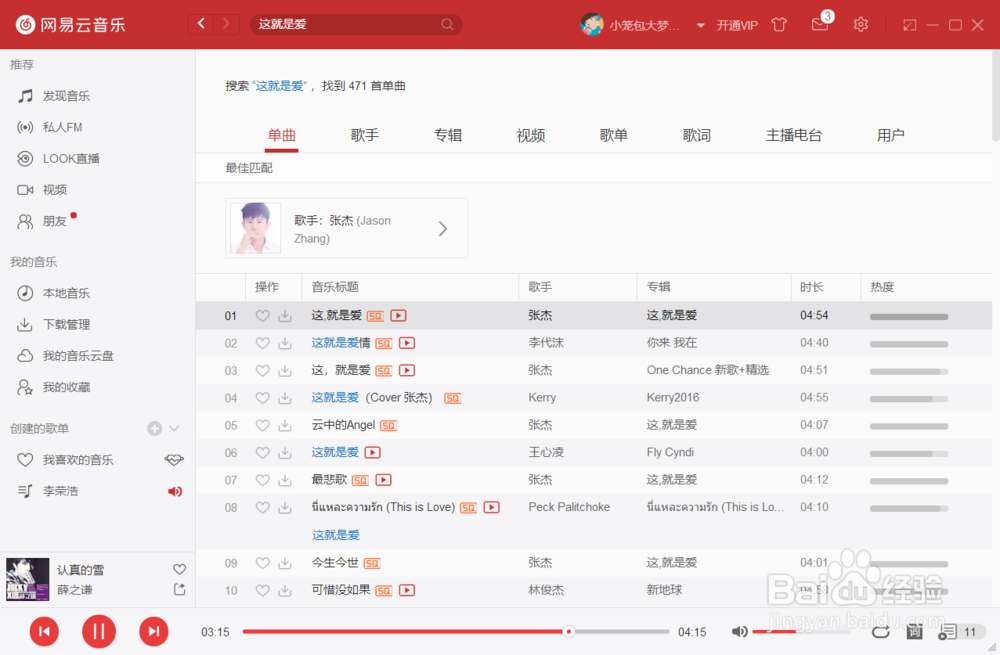Like song 09 今生今世
Viewport: 1000px width, 655px height.
coord(262,563)
